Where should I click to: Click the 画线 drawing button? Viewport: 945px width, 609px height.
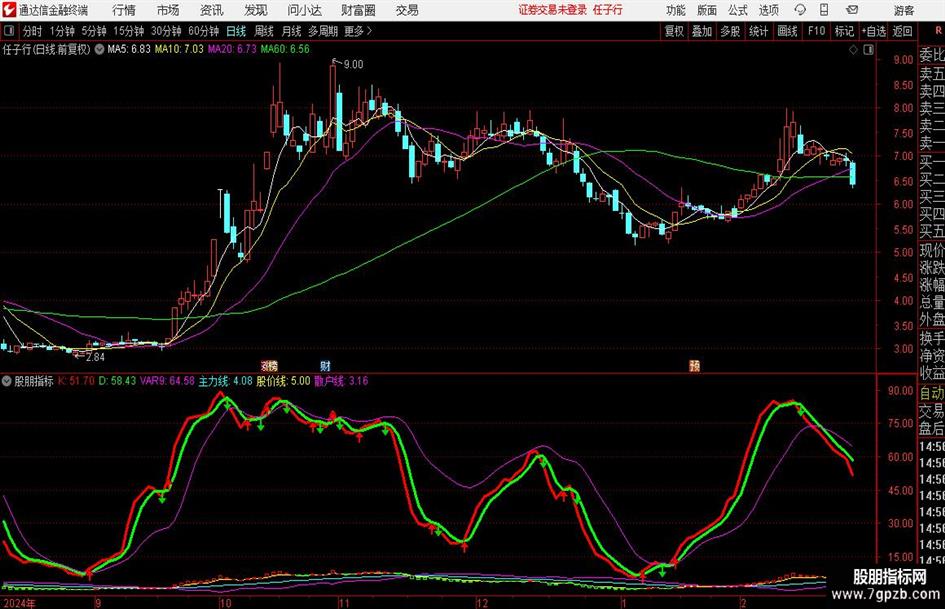tap(788, 31)
